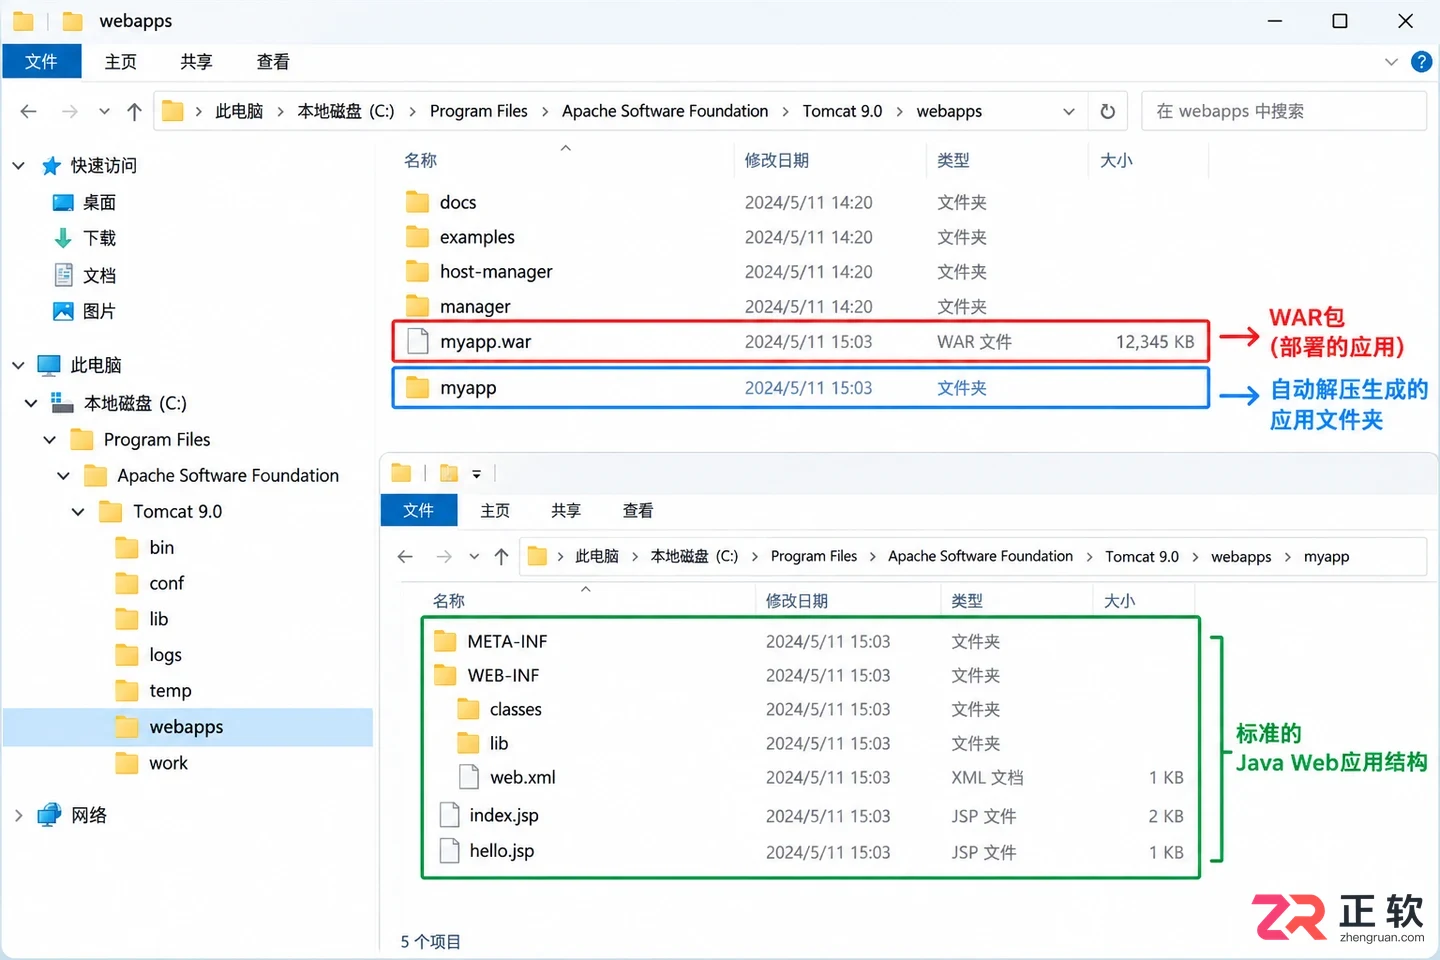Open the Share (共享) tab in webapps window
1440x960 pixels.
click(x=196, y=62)
